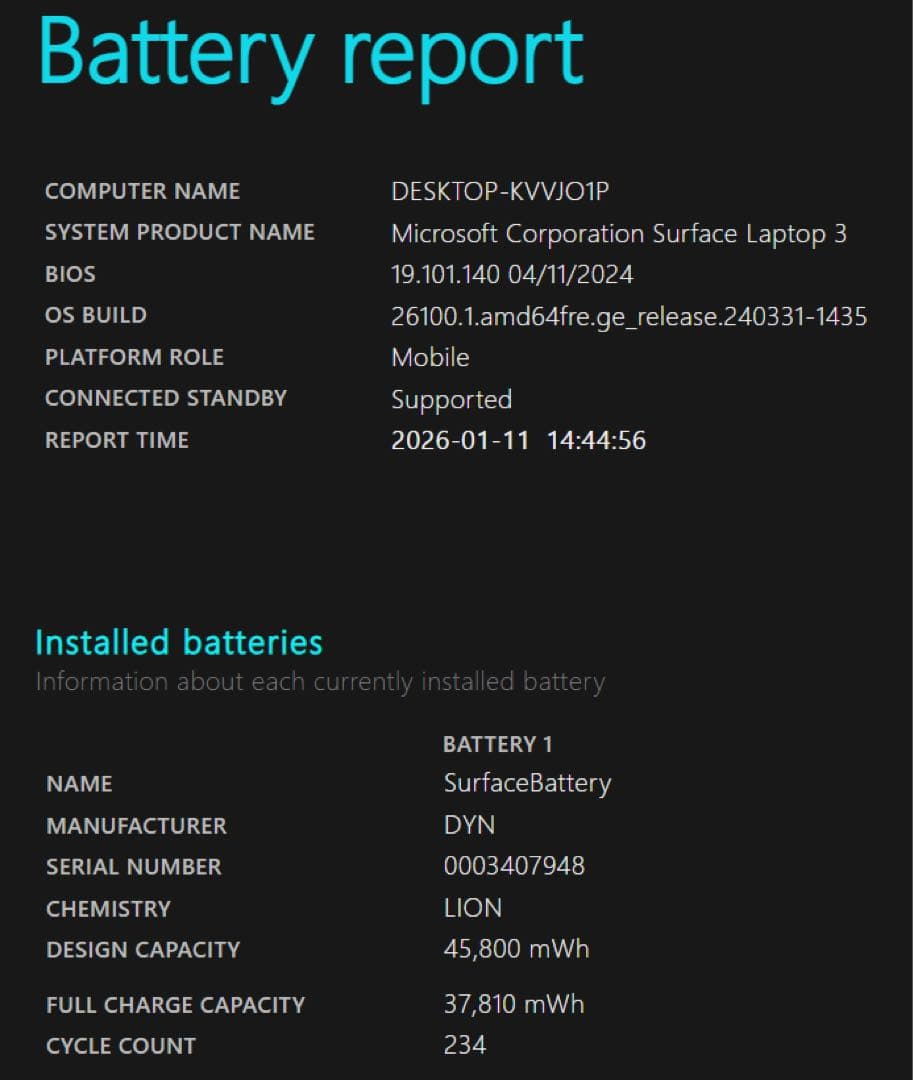
Task: Click the OS build value text
Action: coord(628,316)
